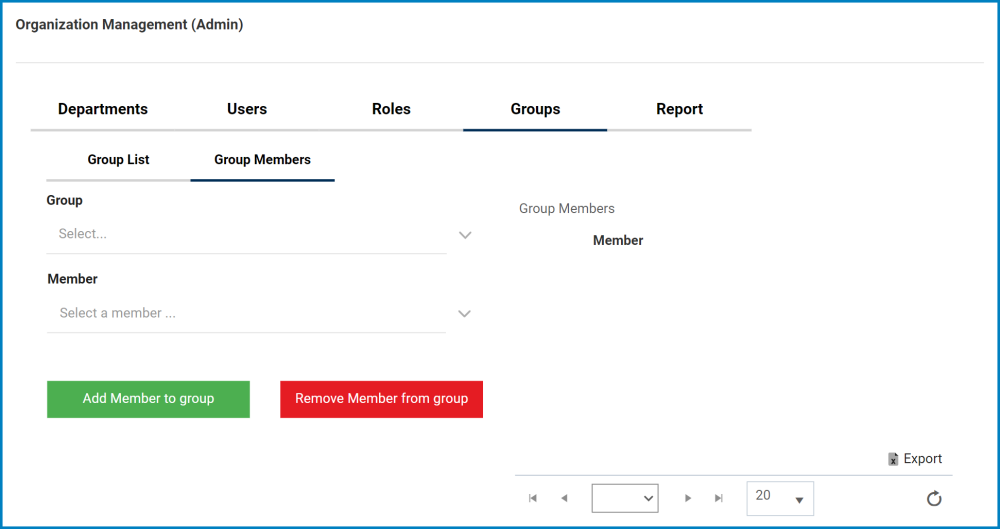
Task: Click the refresh grid icon
Action: pyautogui.click(x=934, y=498)
